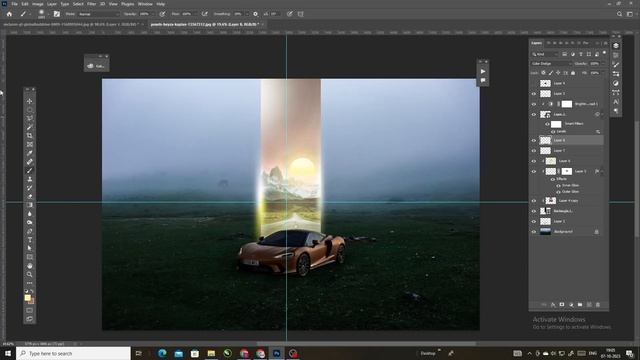The width and height of the screenshot is (640, 360).
Task: Toggle Smart Filters visibility eye
Action: pyautogui.click(x=547, y=124)
